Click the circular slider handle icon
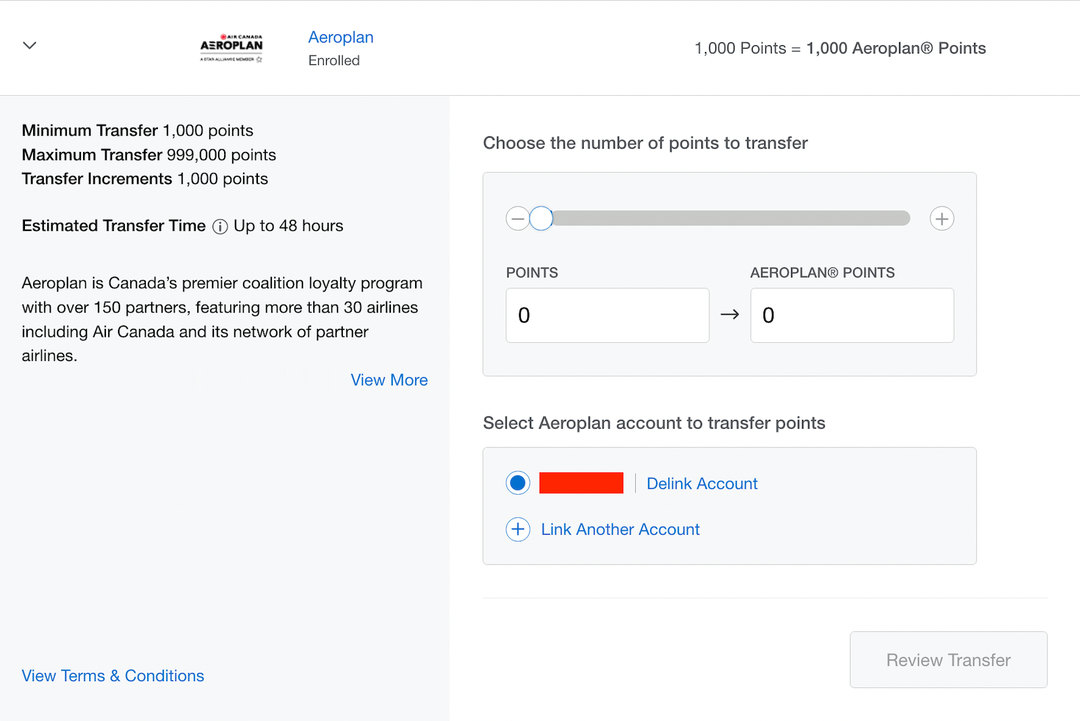This screenshot has width=1080, height=721. 541,218
